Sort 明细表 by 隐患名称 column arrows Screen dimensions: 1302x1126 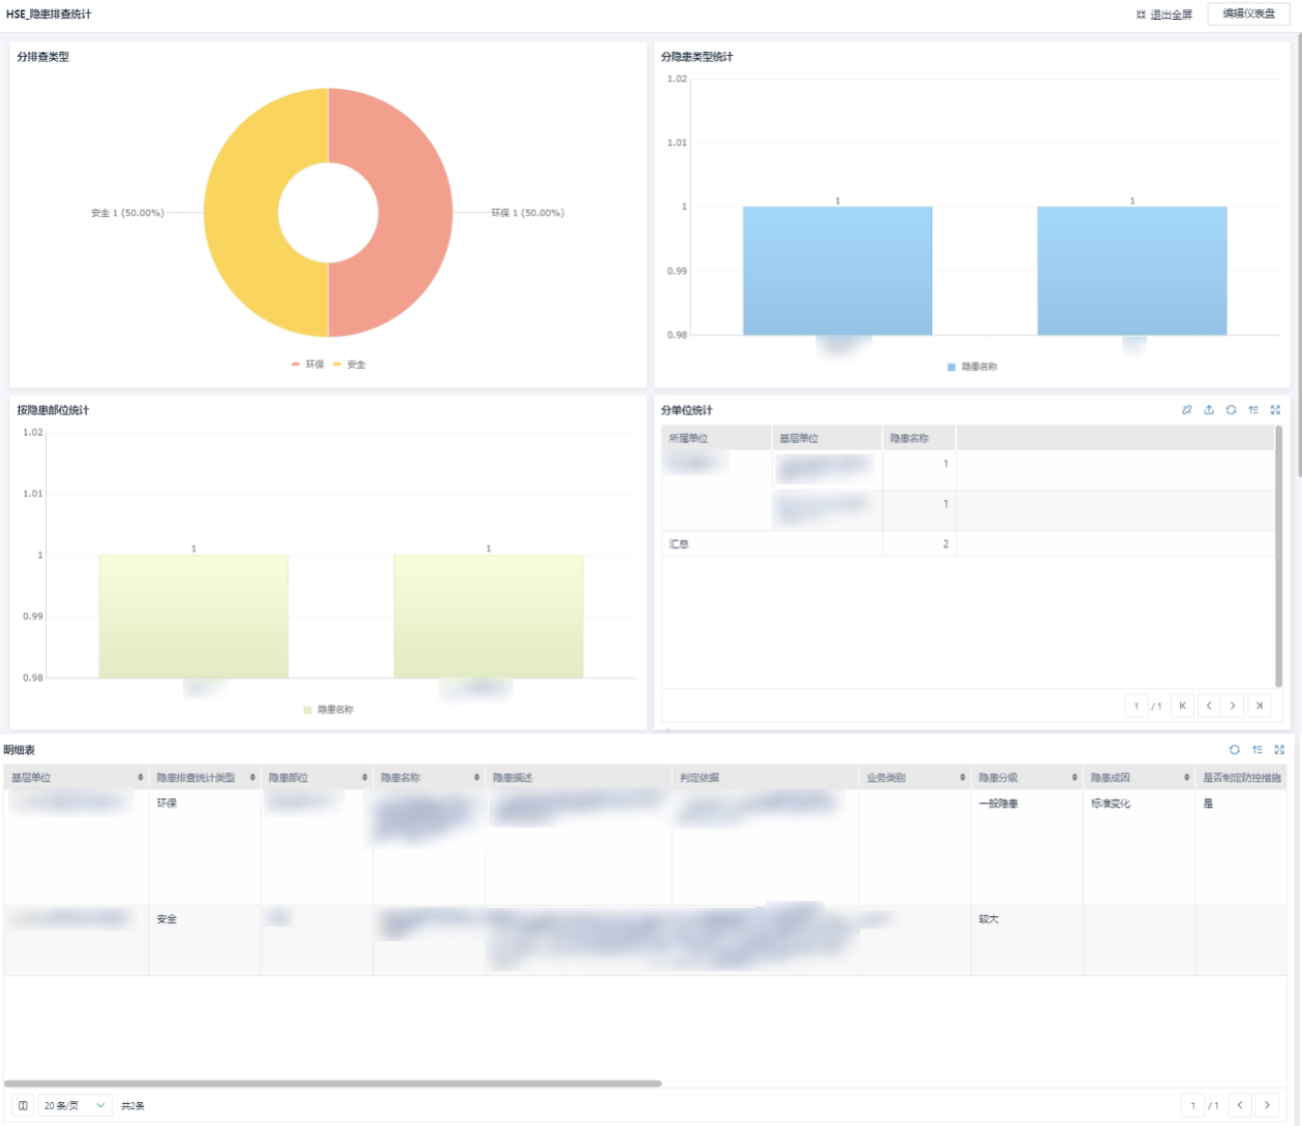point(476,778)
